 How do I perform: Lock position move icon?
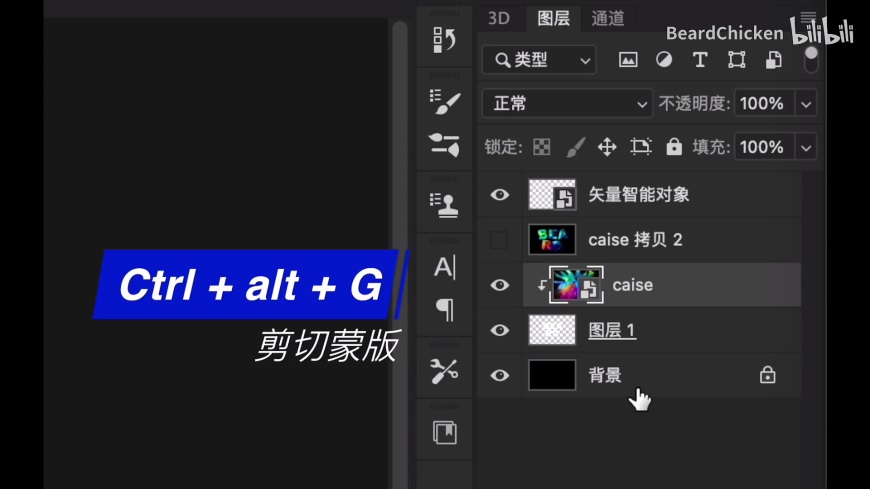[607, 147]
